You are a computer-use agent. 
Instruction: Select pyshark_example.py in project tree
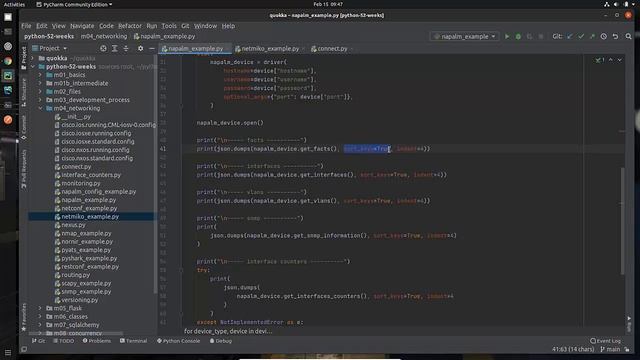click(x=89, y=258)
